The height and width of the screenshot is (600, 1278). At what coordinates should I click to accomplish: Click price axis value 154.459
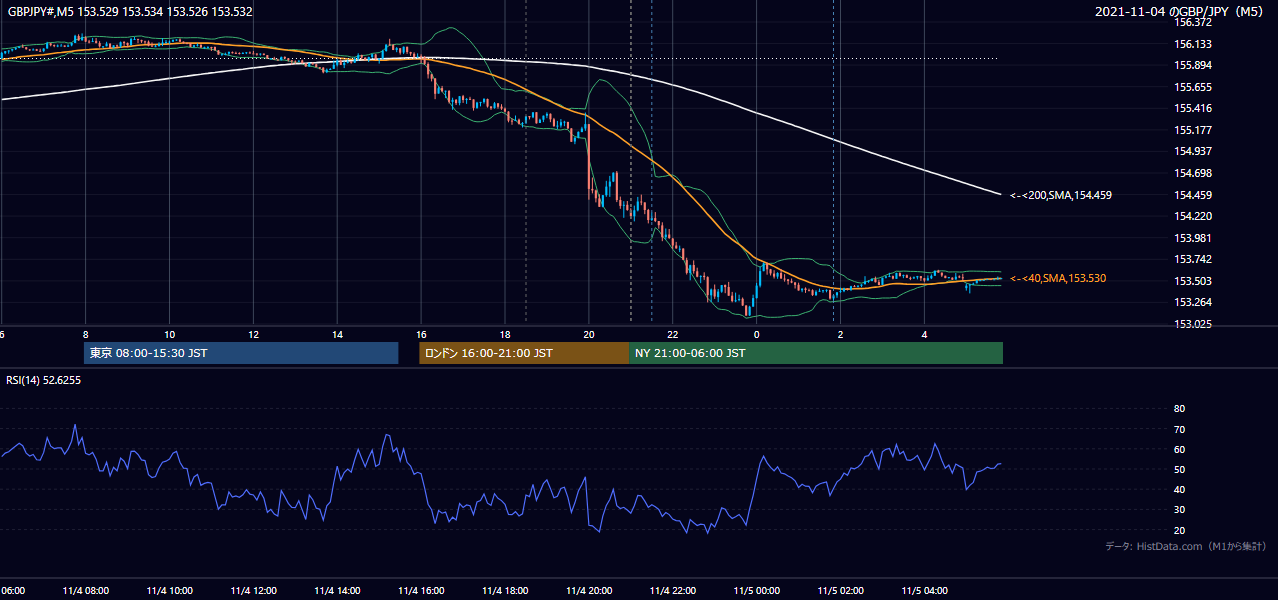pyautogui.click(x=1193, y=195)
